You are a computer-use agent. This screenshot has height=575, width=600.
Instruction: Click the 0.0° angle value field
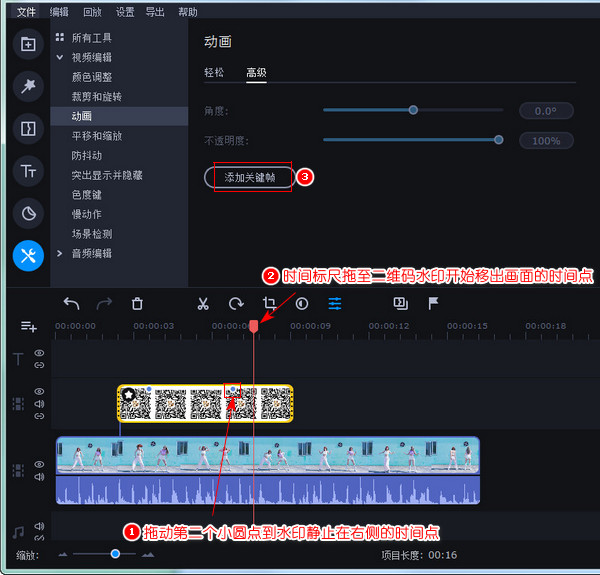(546, 111)
